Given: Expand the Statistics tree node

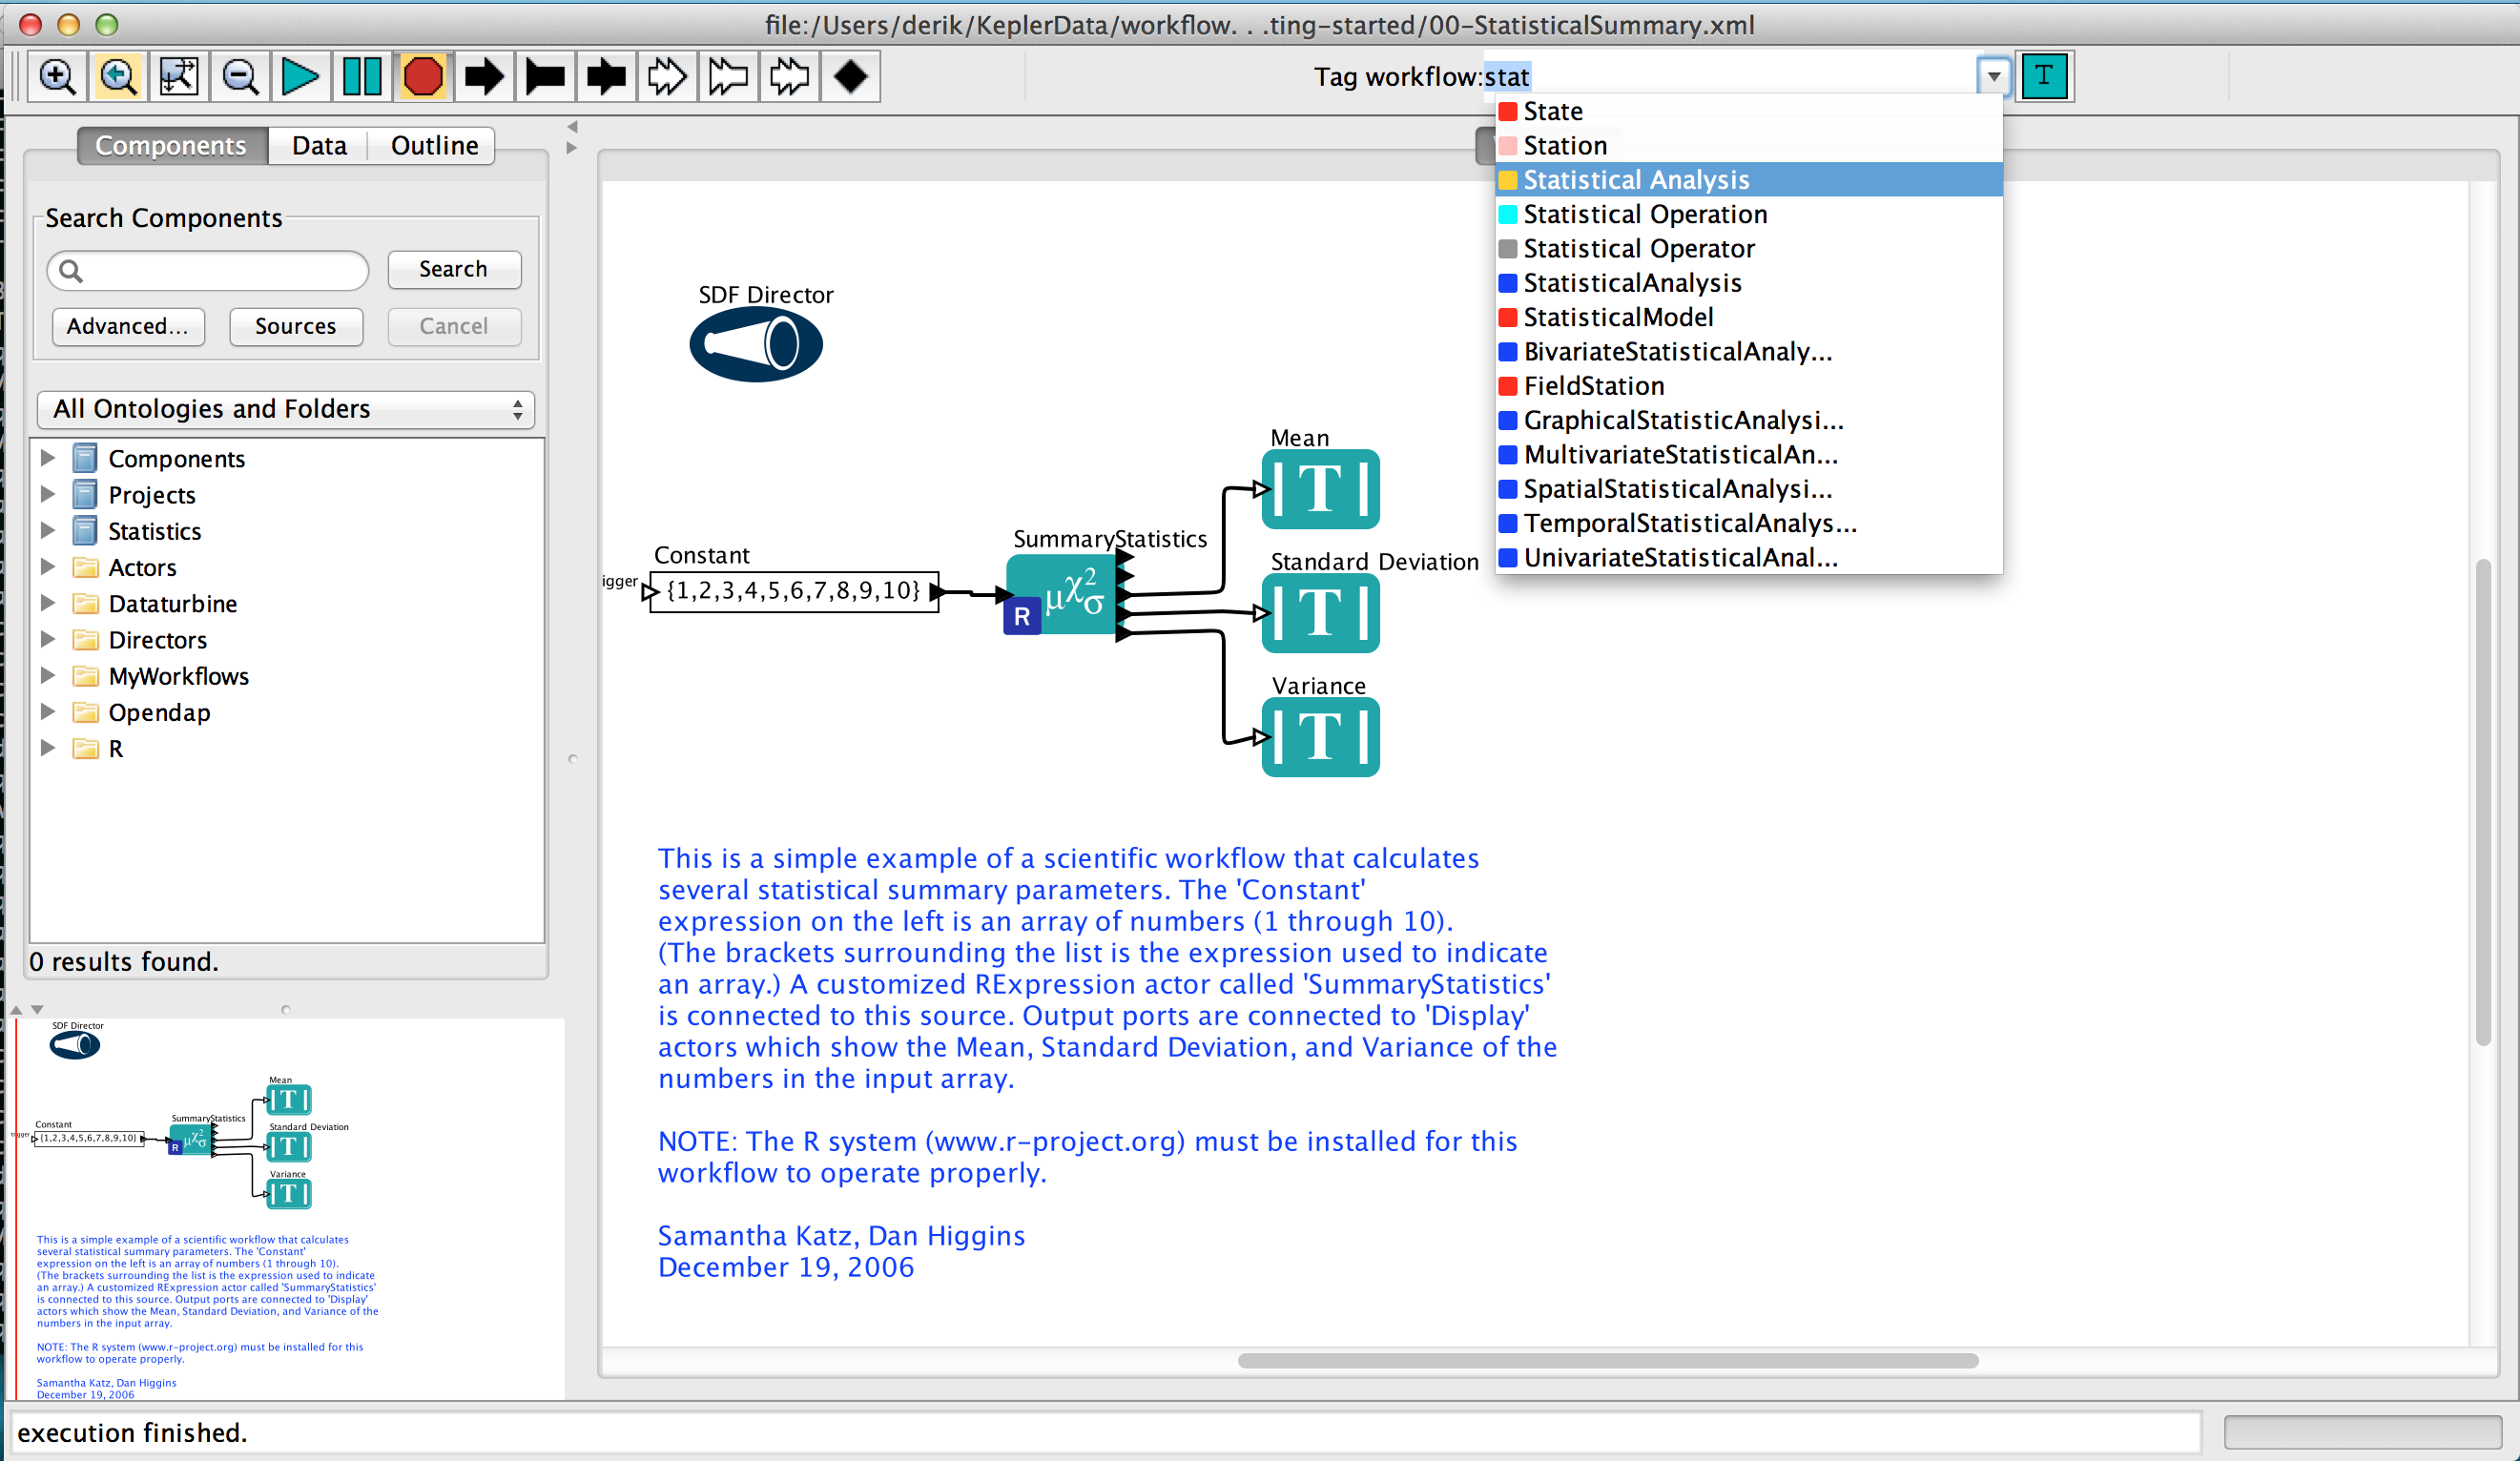Looking at the screenshot, I should click(47, 530).
